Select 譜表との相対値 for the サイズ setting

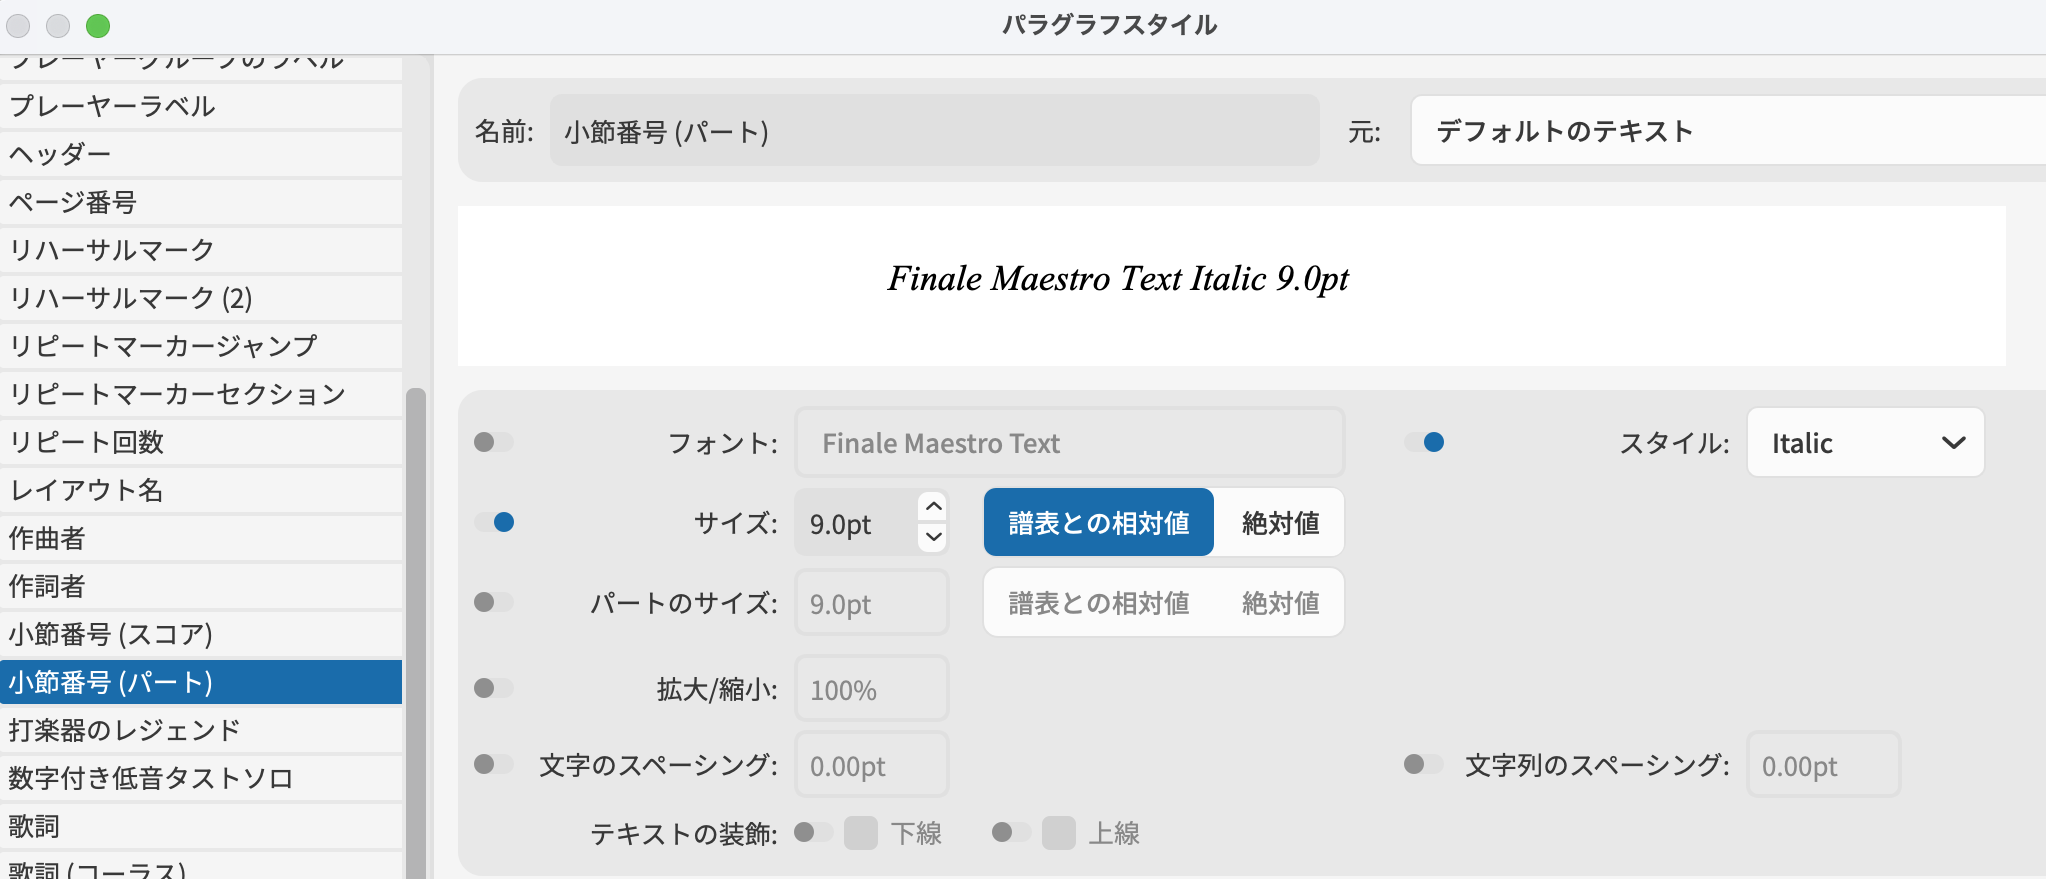click(x=1099, y=523)
